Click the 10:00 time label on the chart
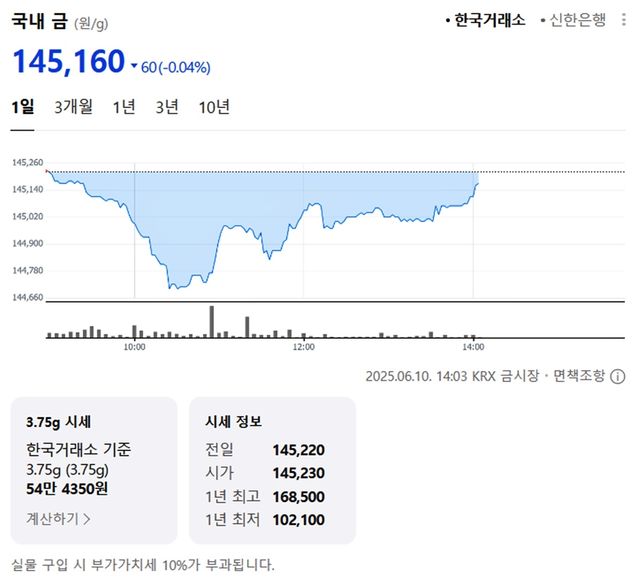 pyautogui.click(x=134, y=347)
